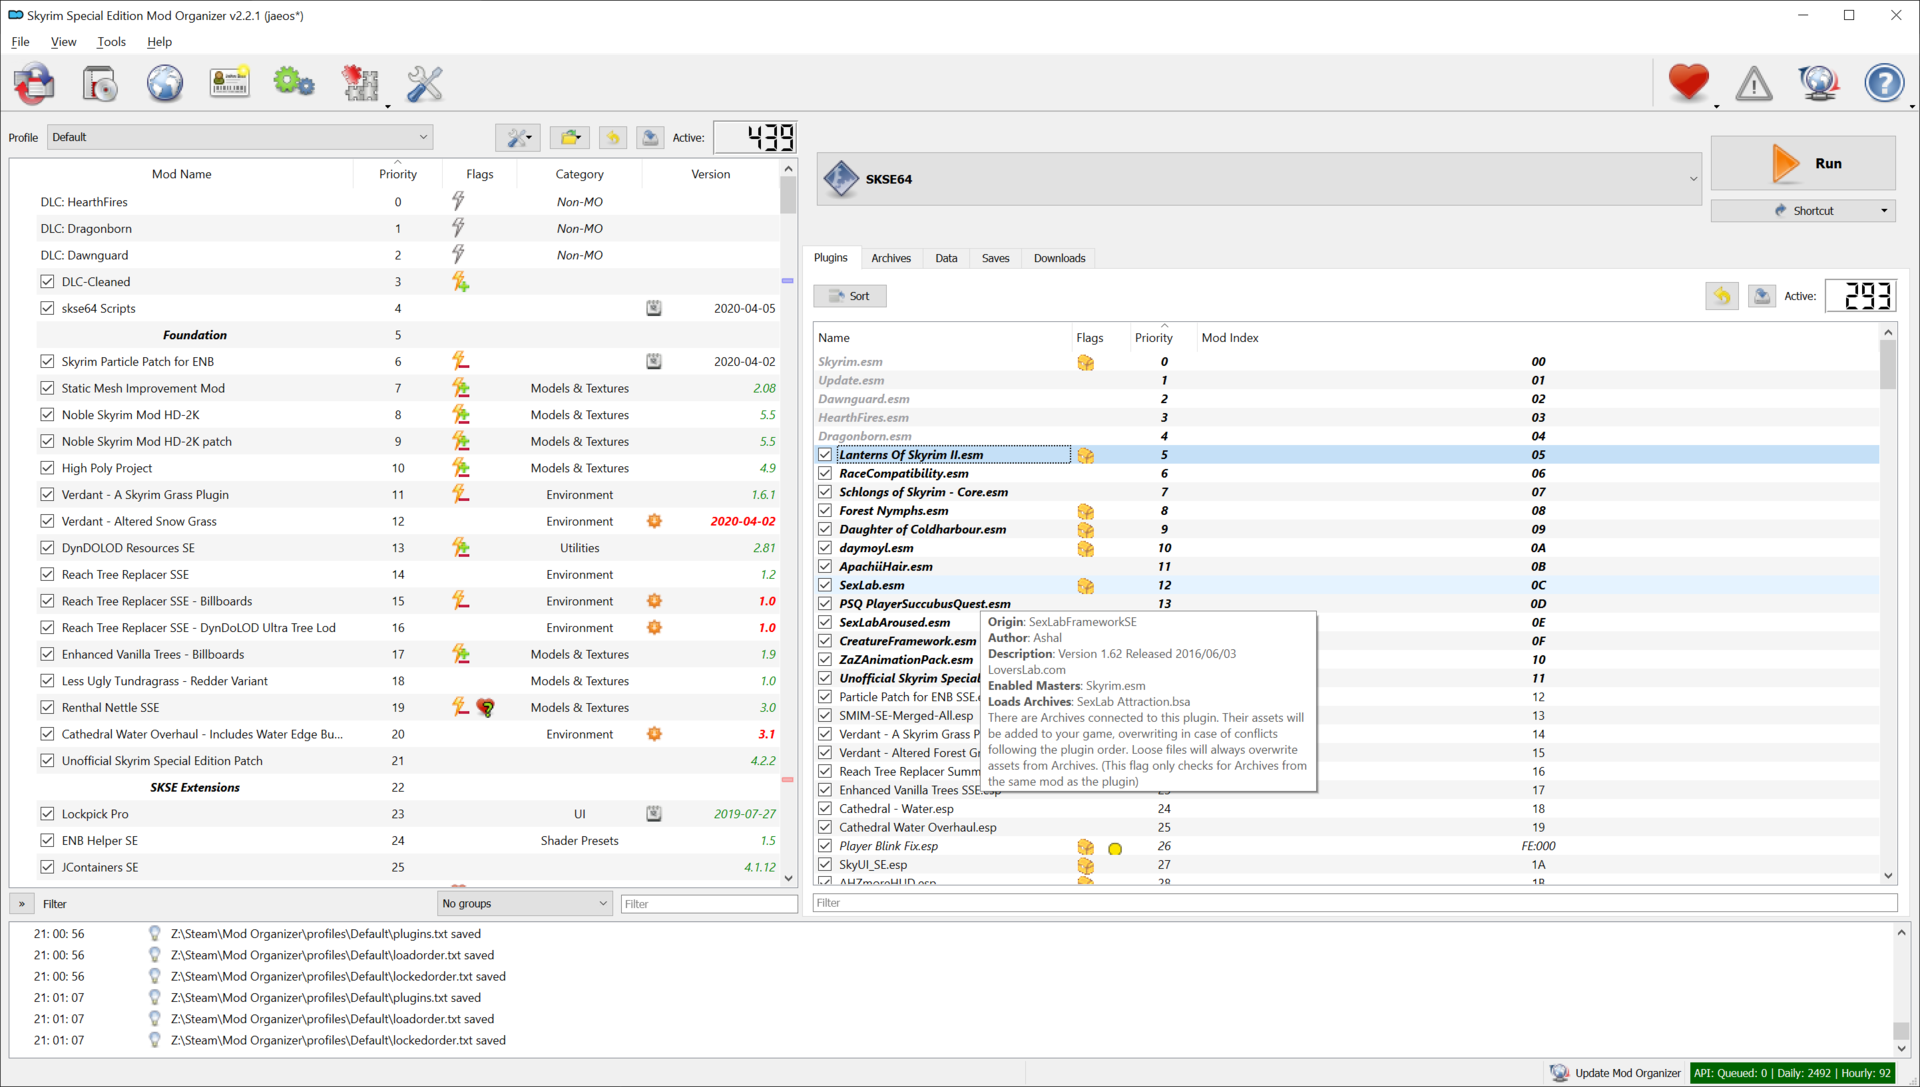Click the update globe icon in toolbar
The image size is (1920, 1087).
pyautogui.click(x=1819, y=84)
